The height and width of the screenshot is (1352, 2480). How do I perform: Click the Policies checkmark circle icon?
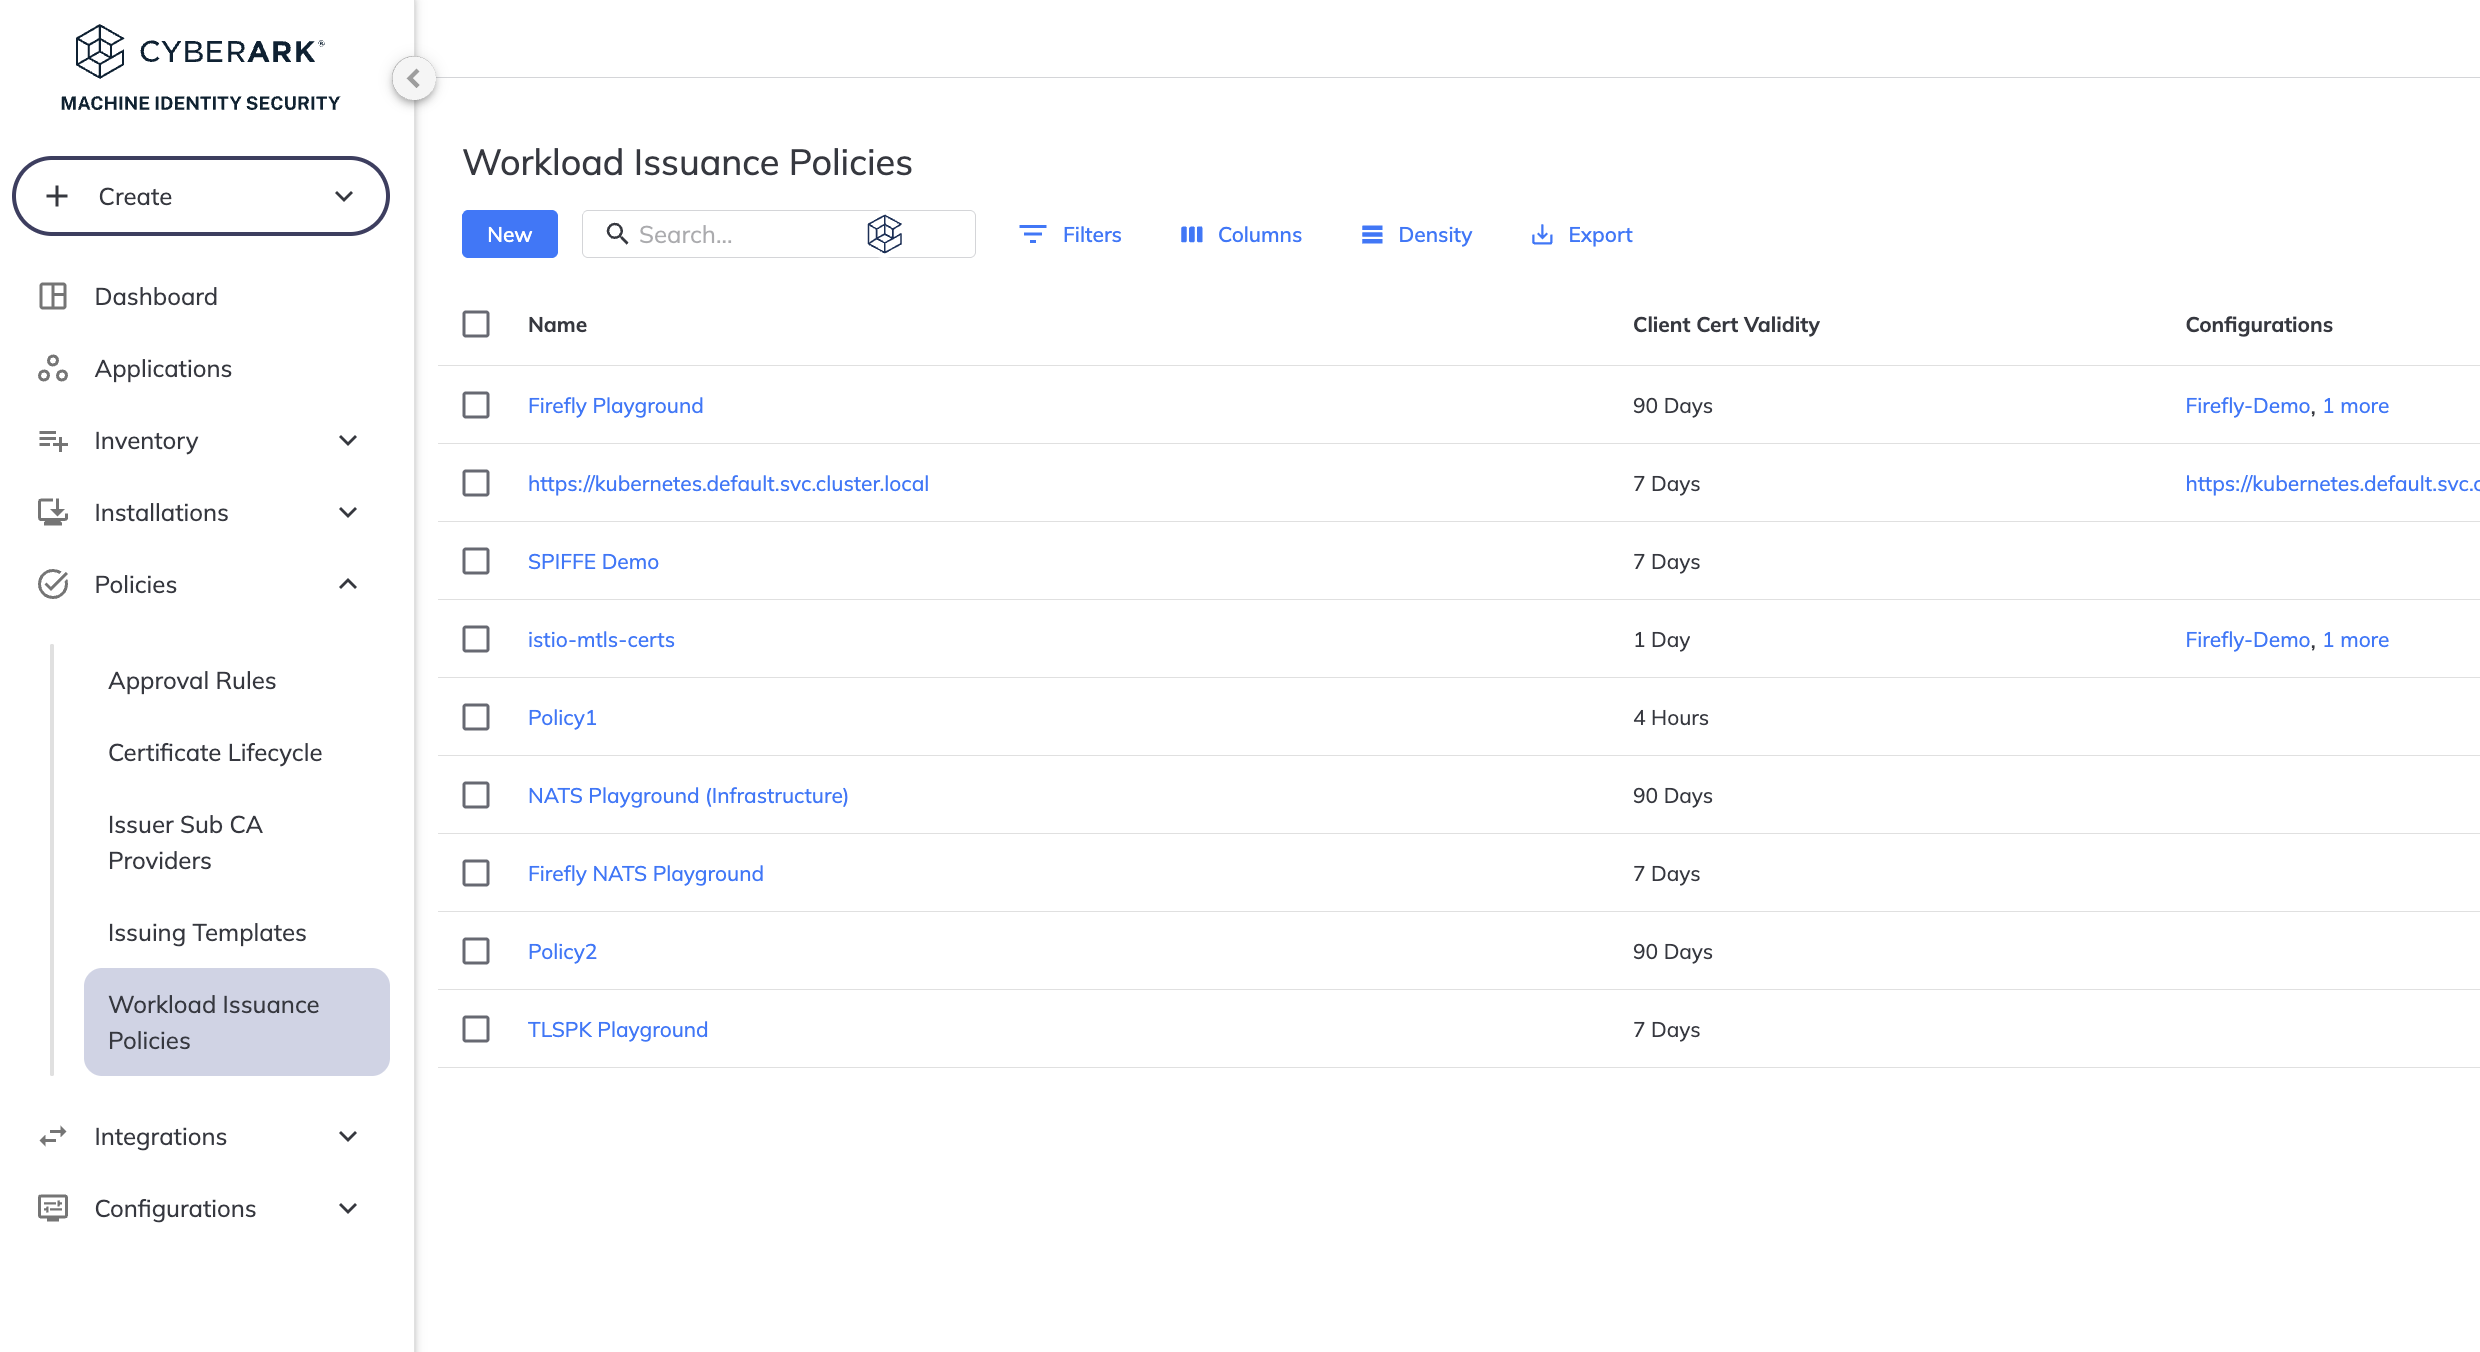53,584
